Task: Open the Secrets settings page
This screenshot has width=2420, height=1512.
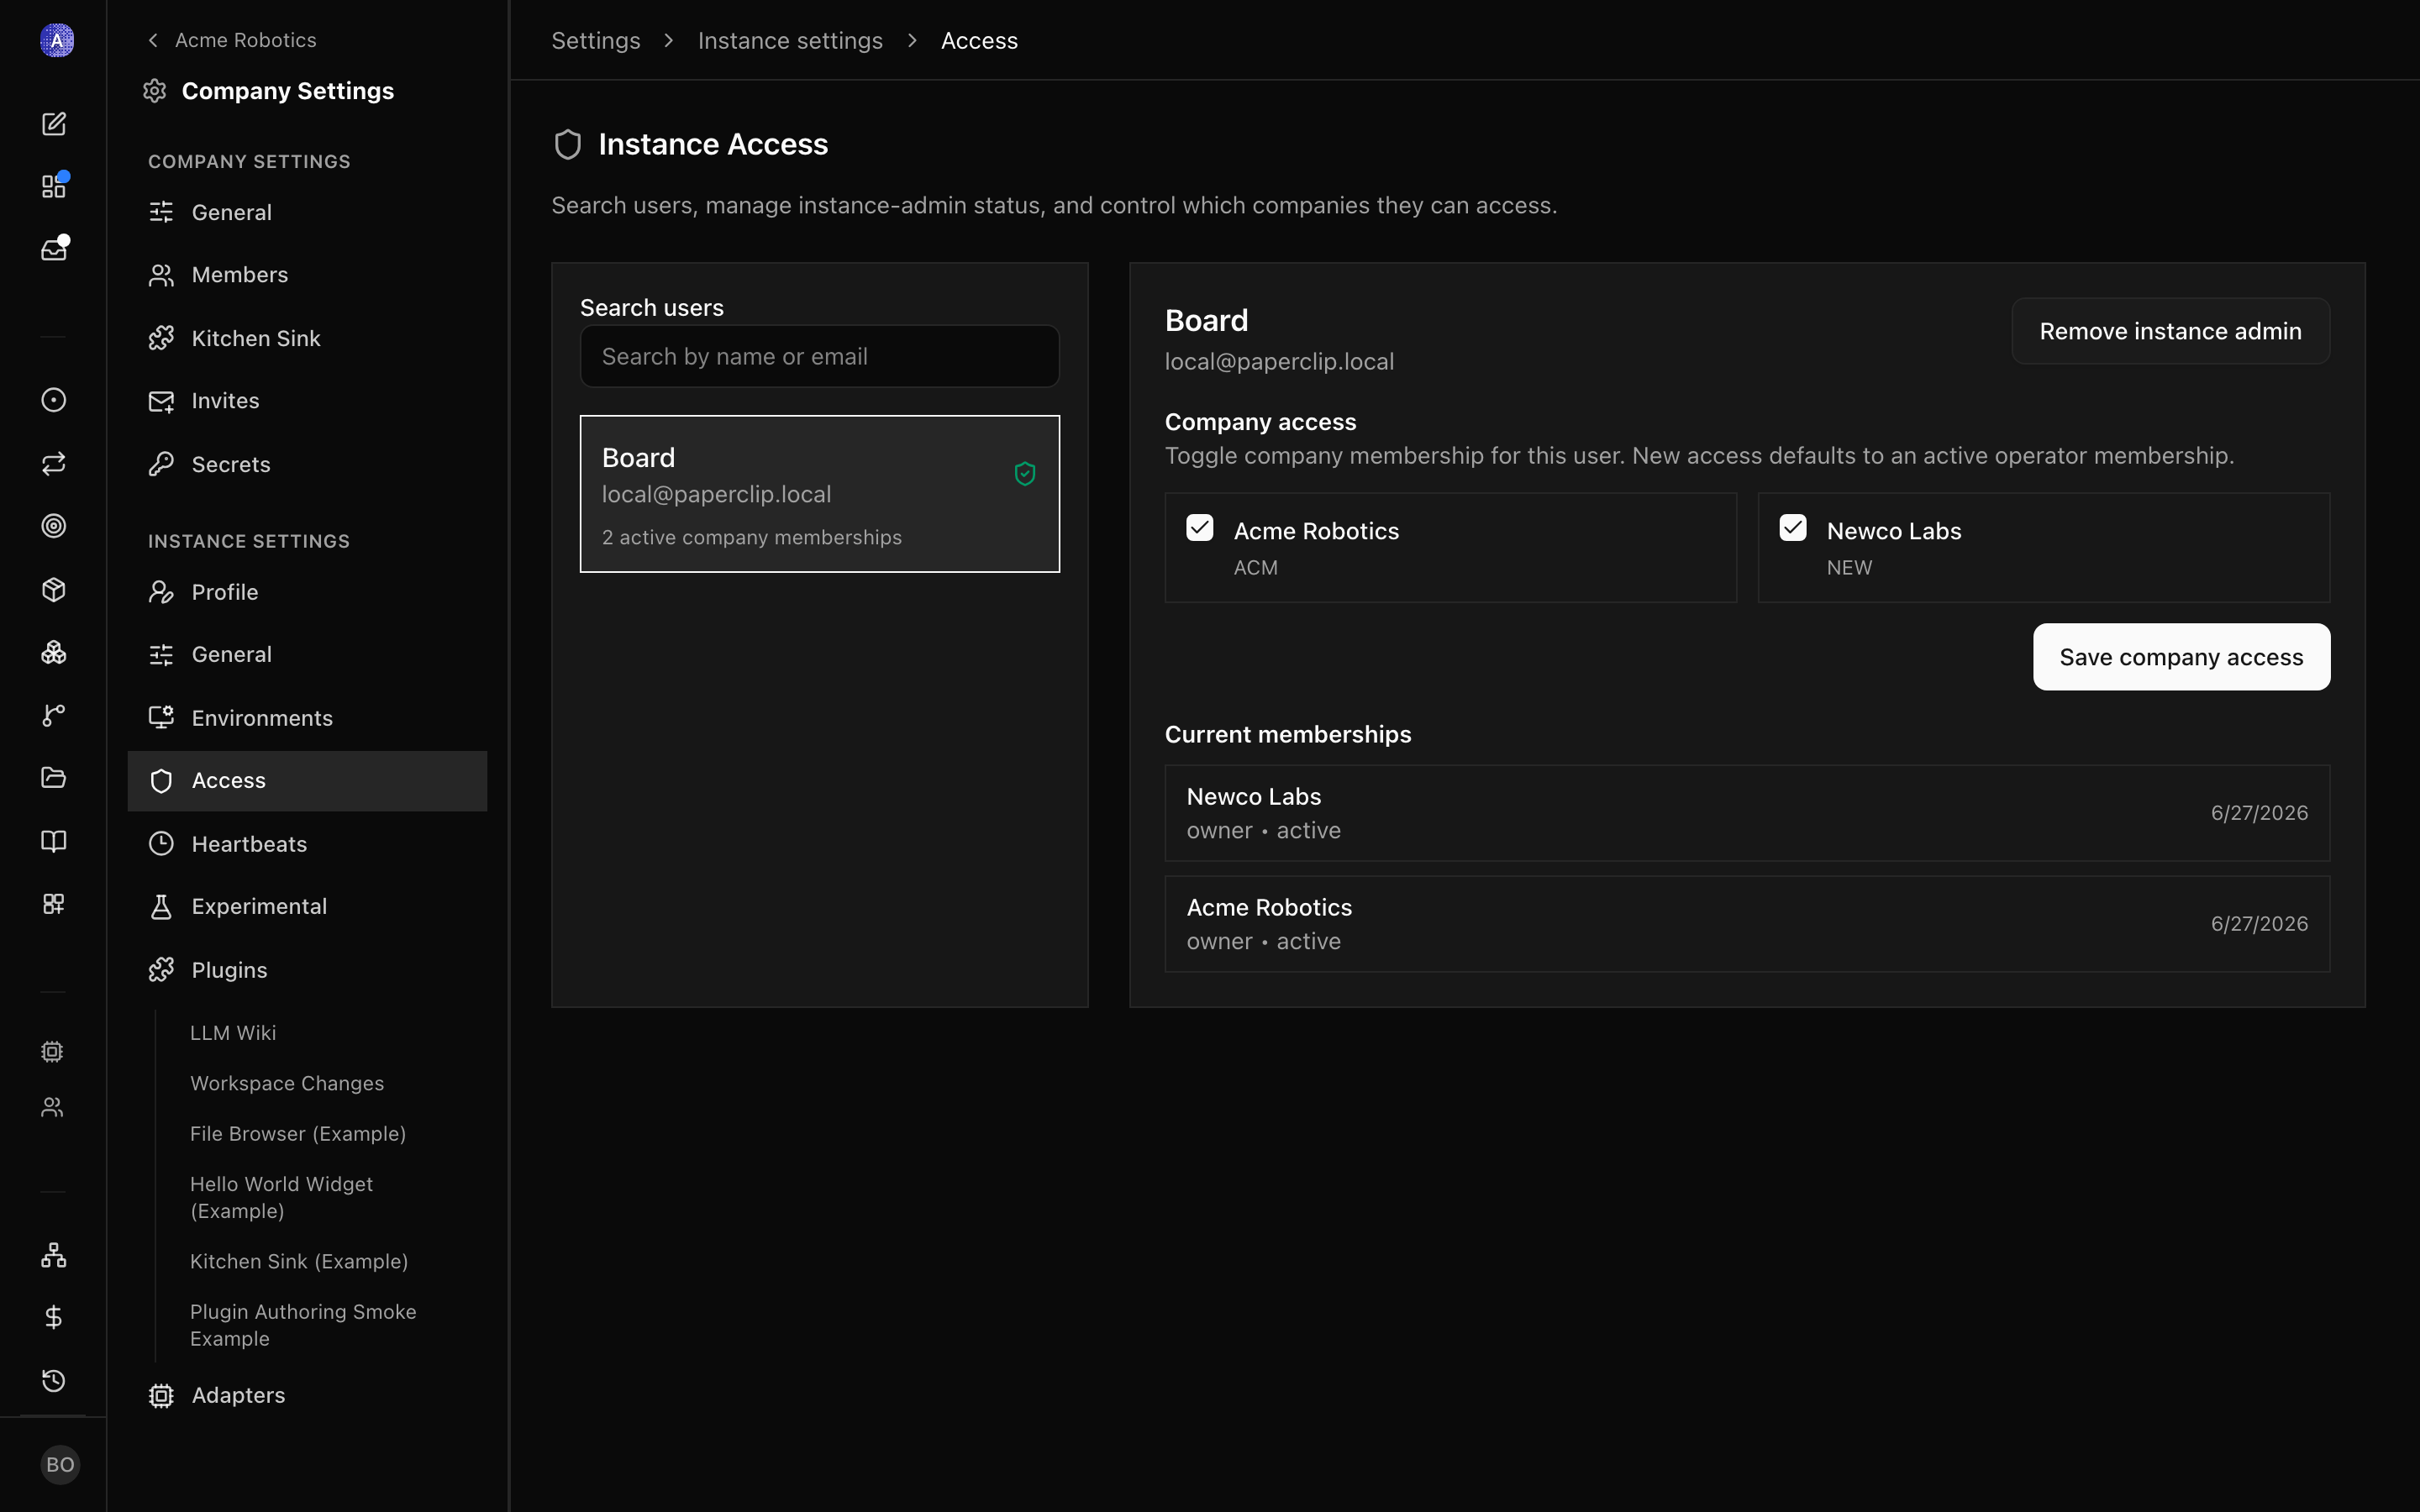Action: tap(307, 464)
